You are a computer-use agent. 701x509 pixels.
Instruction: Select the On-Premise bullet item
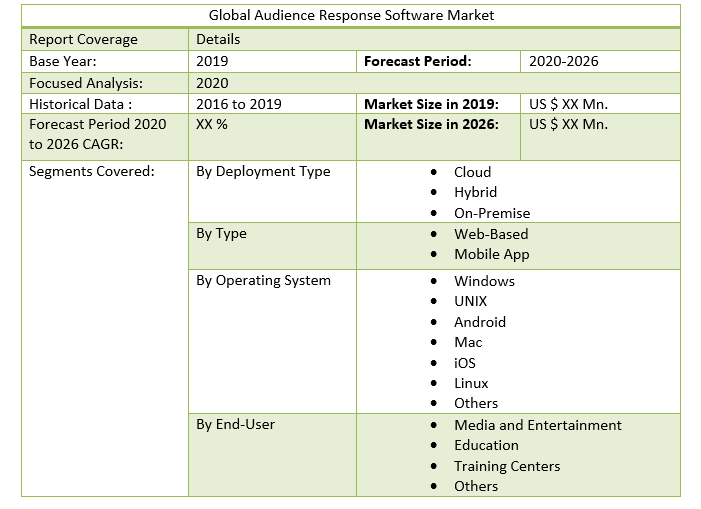(492, 213)
